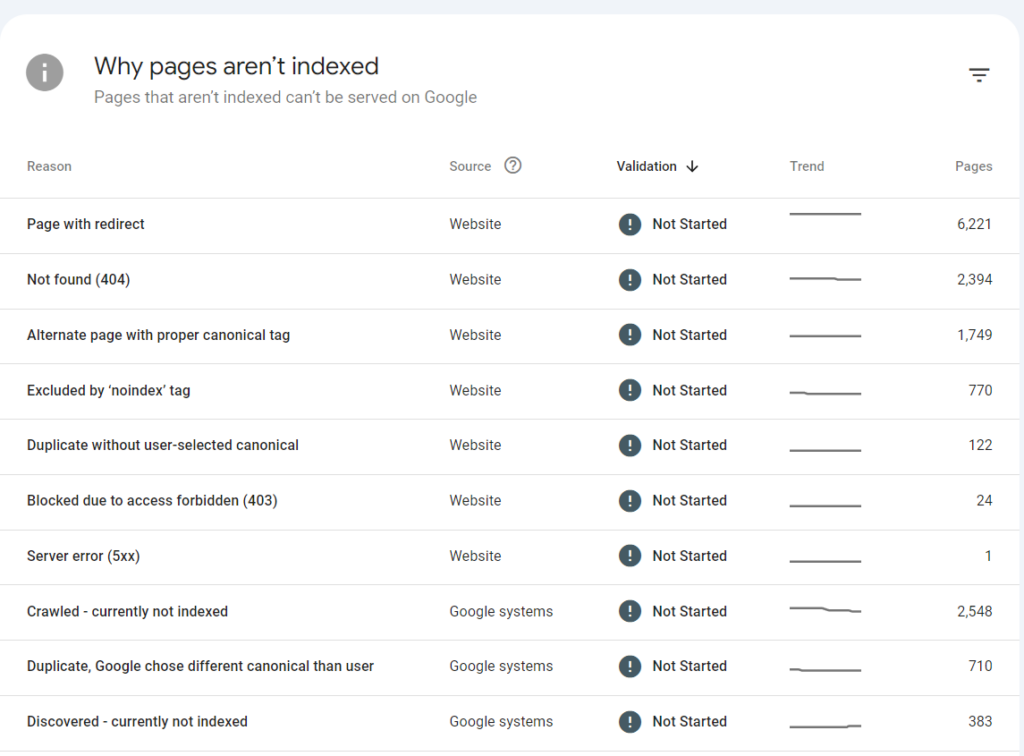Open Duplicate without user-selected canonical
The width and height of the screenshot is (1024, 756).
tap(163, 445)
